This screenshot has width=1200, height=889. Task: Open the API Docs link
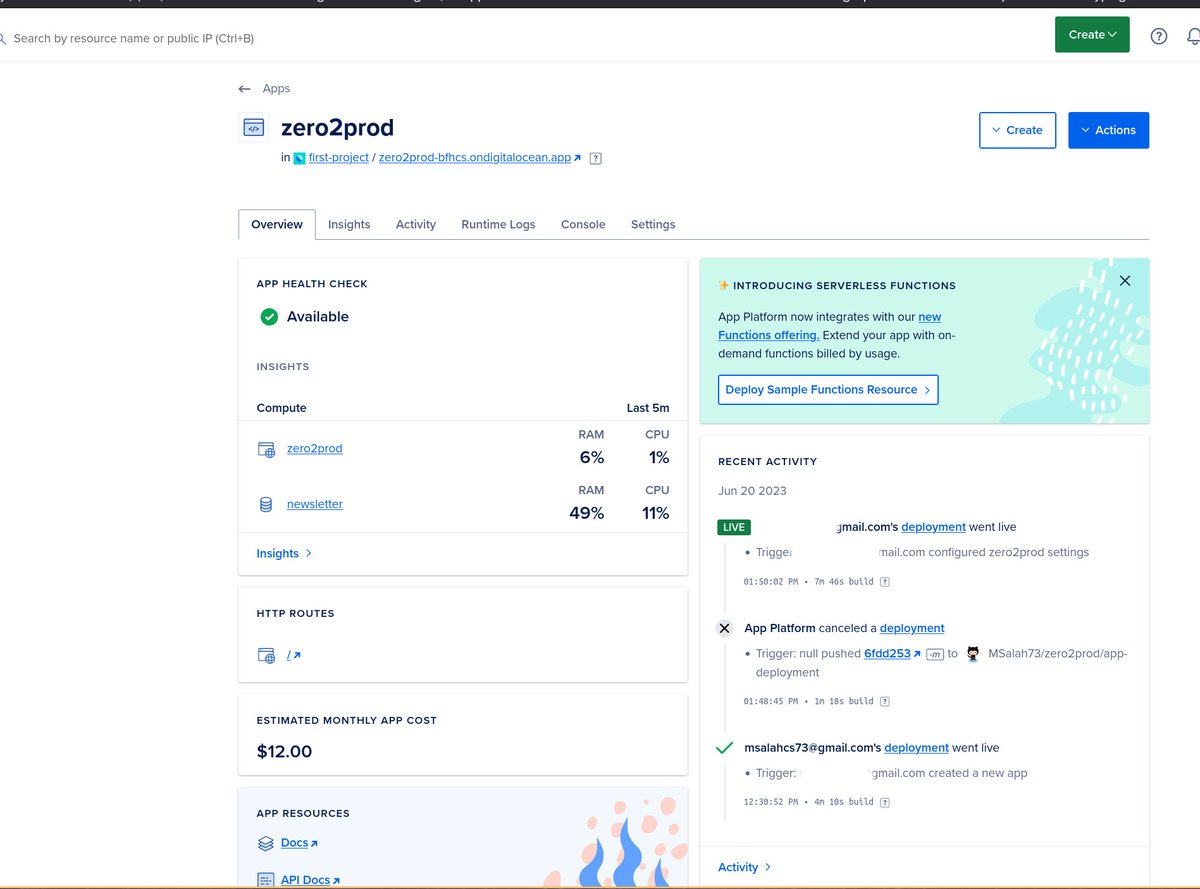(310, 880)
